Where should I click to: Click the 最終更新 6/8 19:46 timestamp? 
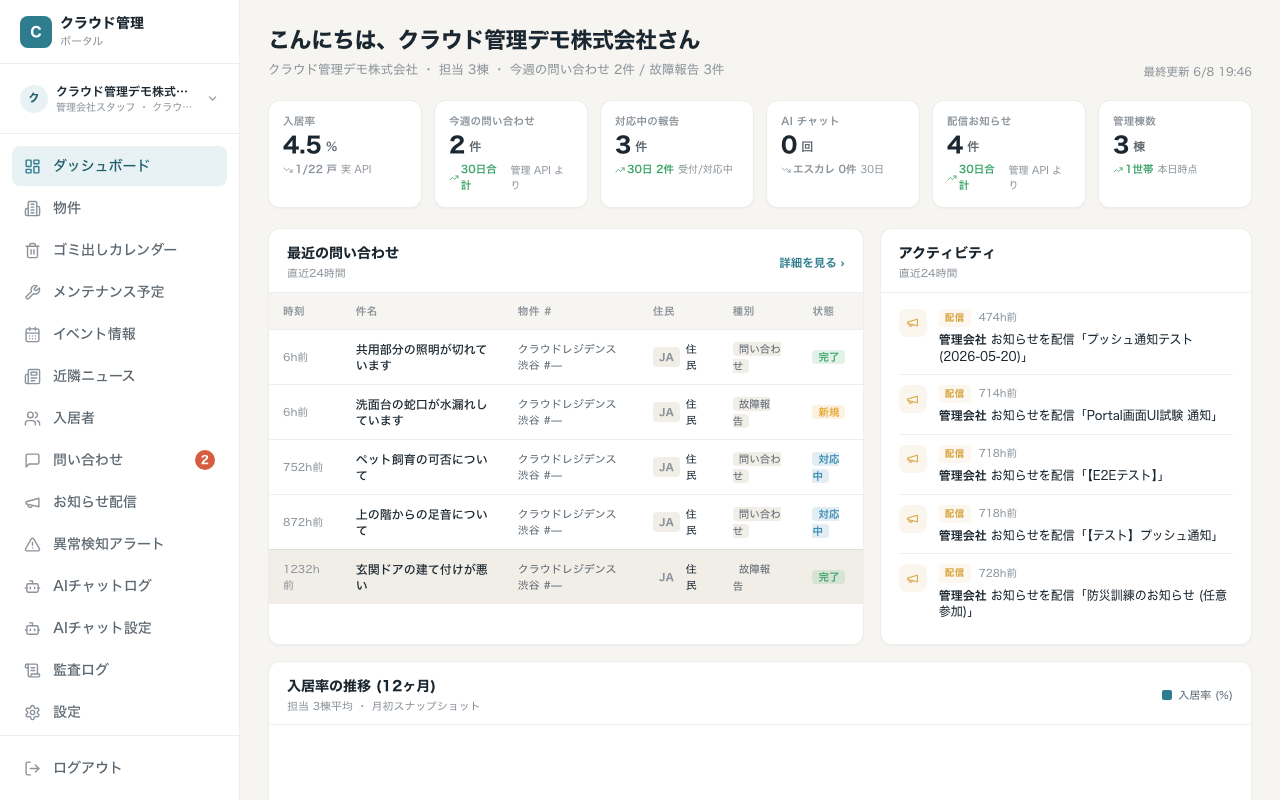click(1197, 72)
